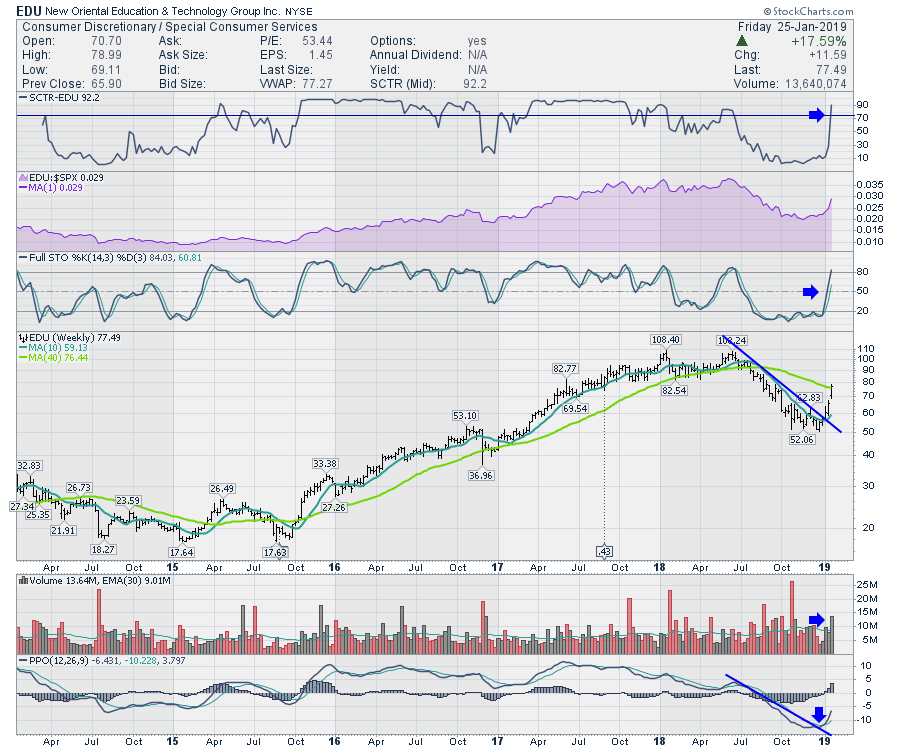Image resolution: width=900 pixels, height=750 pixels.
Task: Click the 26.73 price label
Action: [x=79, y=488]
